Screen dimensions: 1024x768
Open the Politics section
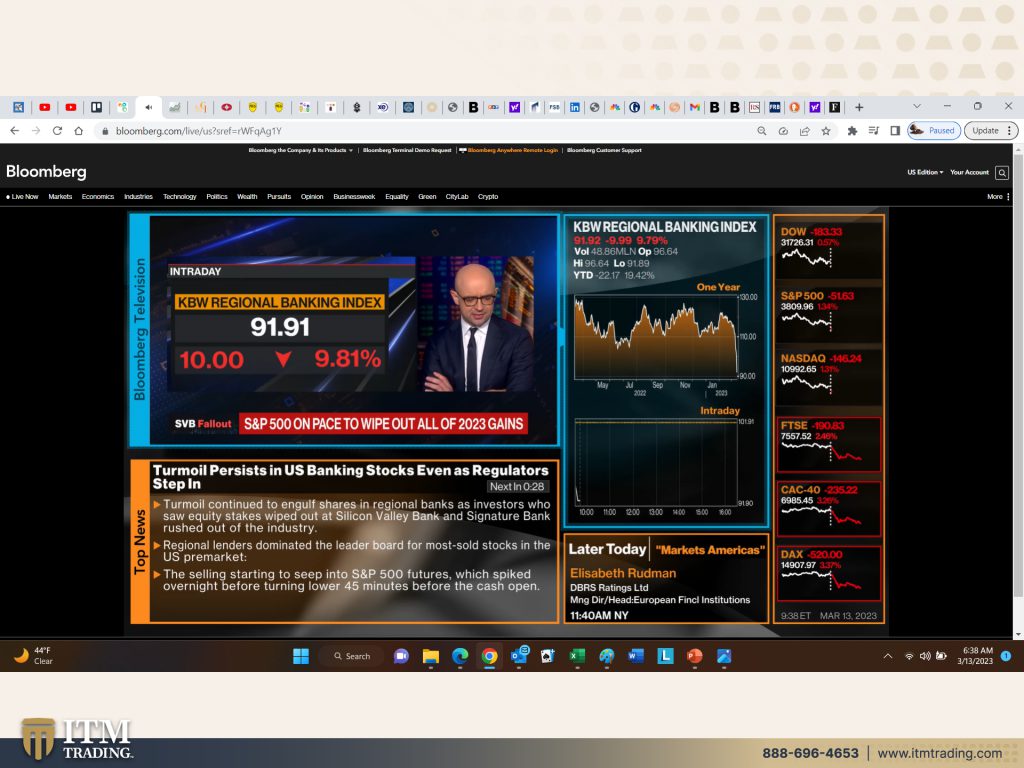click(x=217, y=197)
